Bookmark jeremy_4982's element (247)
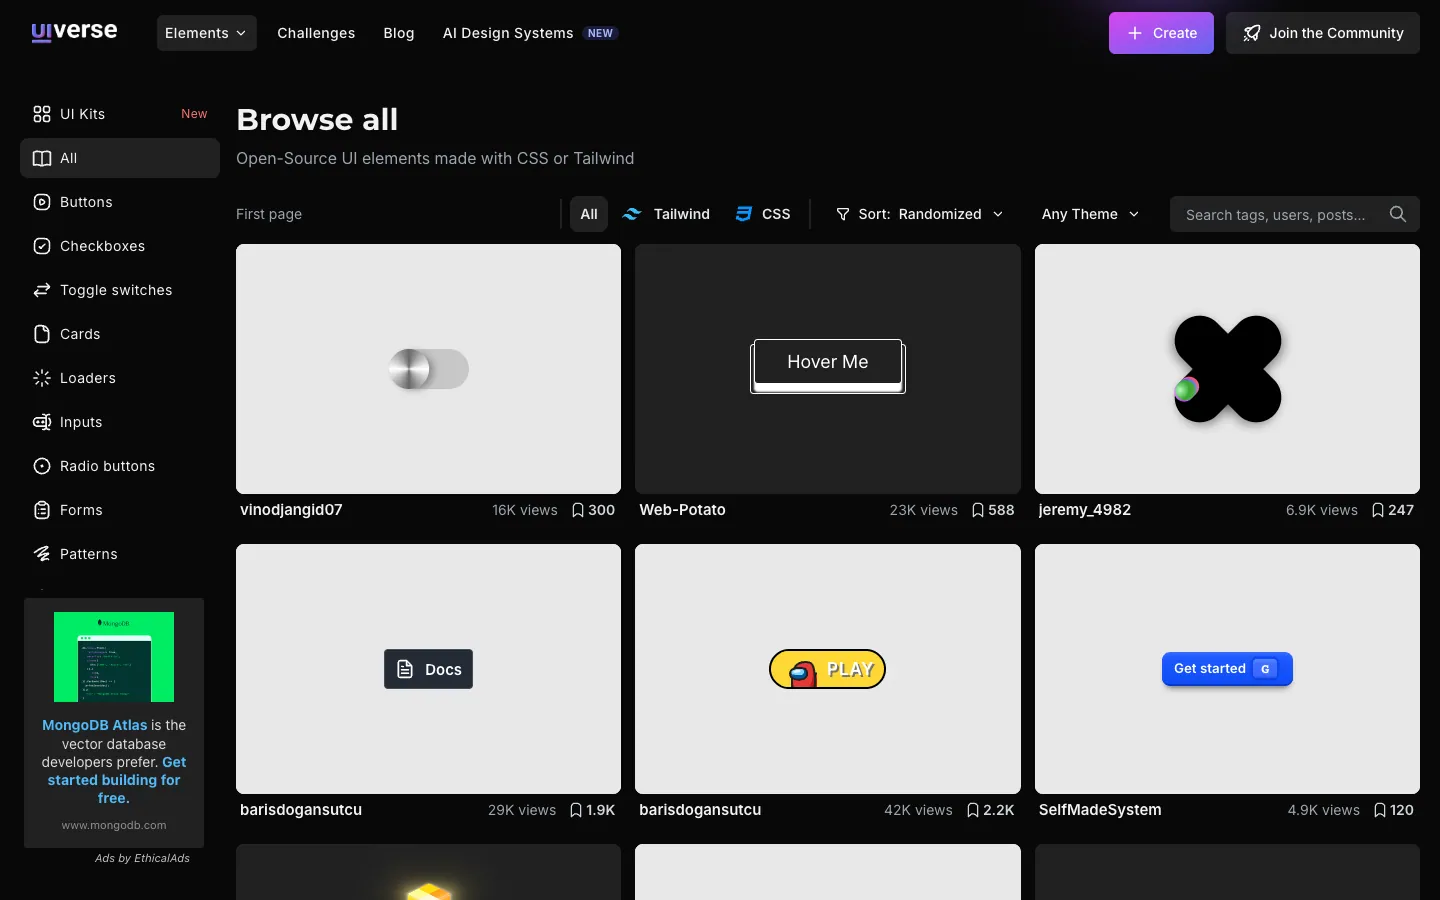The width and height of the screenshot is (1440, 900). (1378, 510)
